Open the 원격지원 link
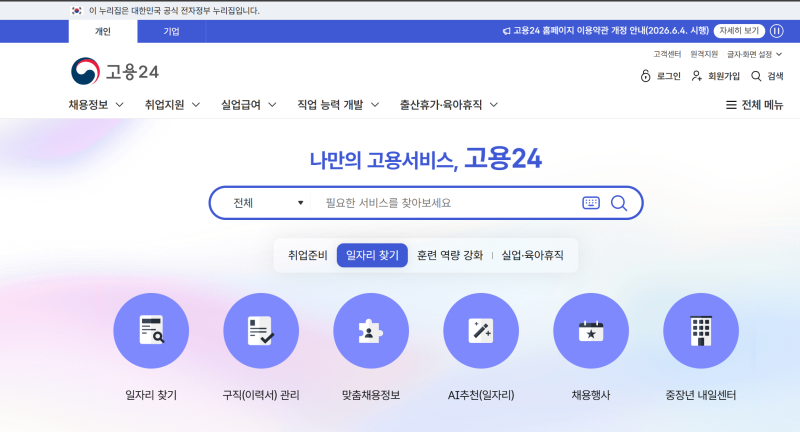This screenshot has height=432, width=800. 704,54
